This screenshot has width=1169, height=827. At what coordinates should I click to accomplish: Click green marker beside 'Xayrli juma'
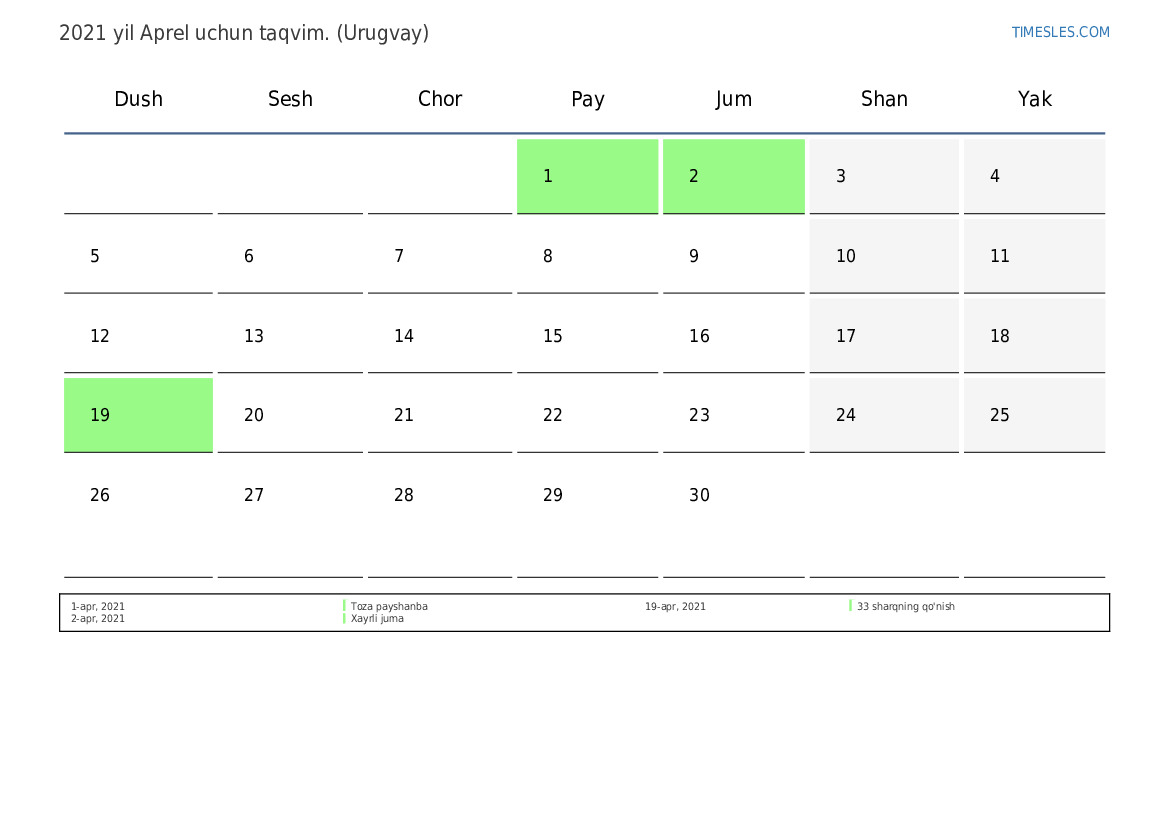(x=344, y=618)
